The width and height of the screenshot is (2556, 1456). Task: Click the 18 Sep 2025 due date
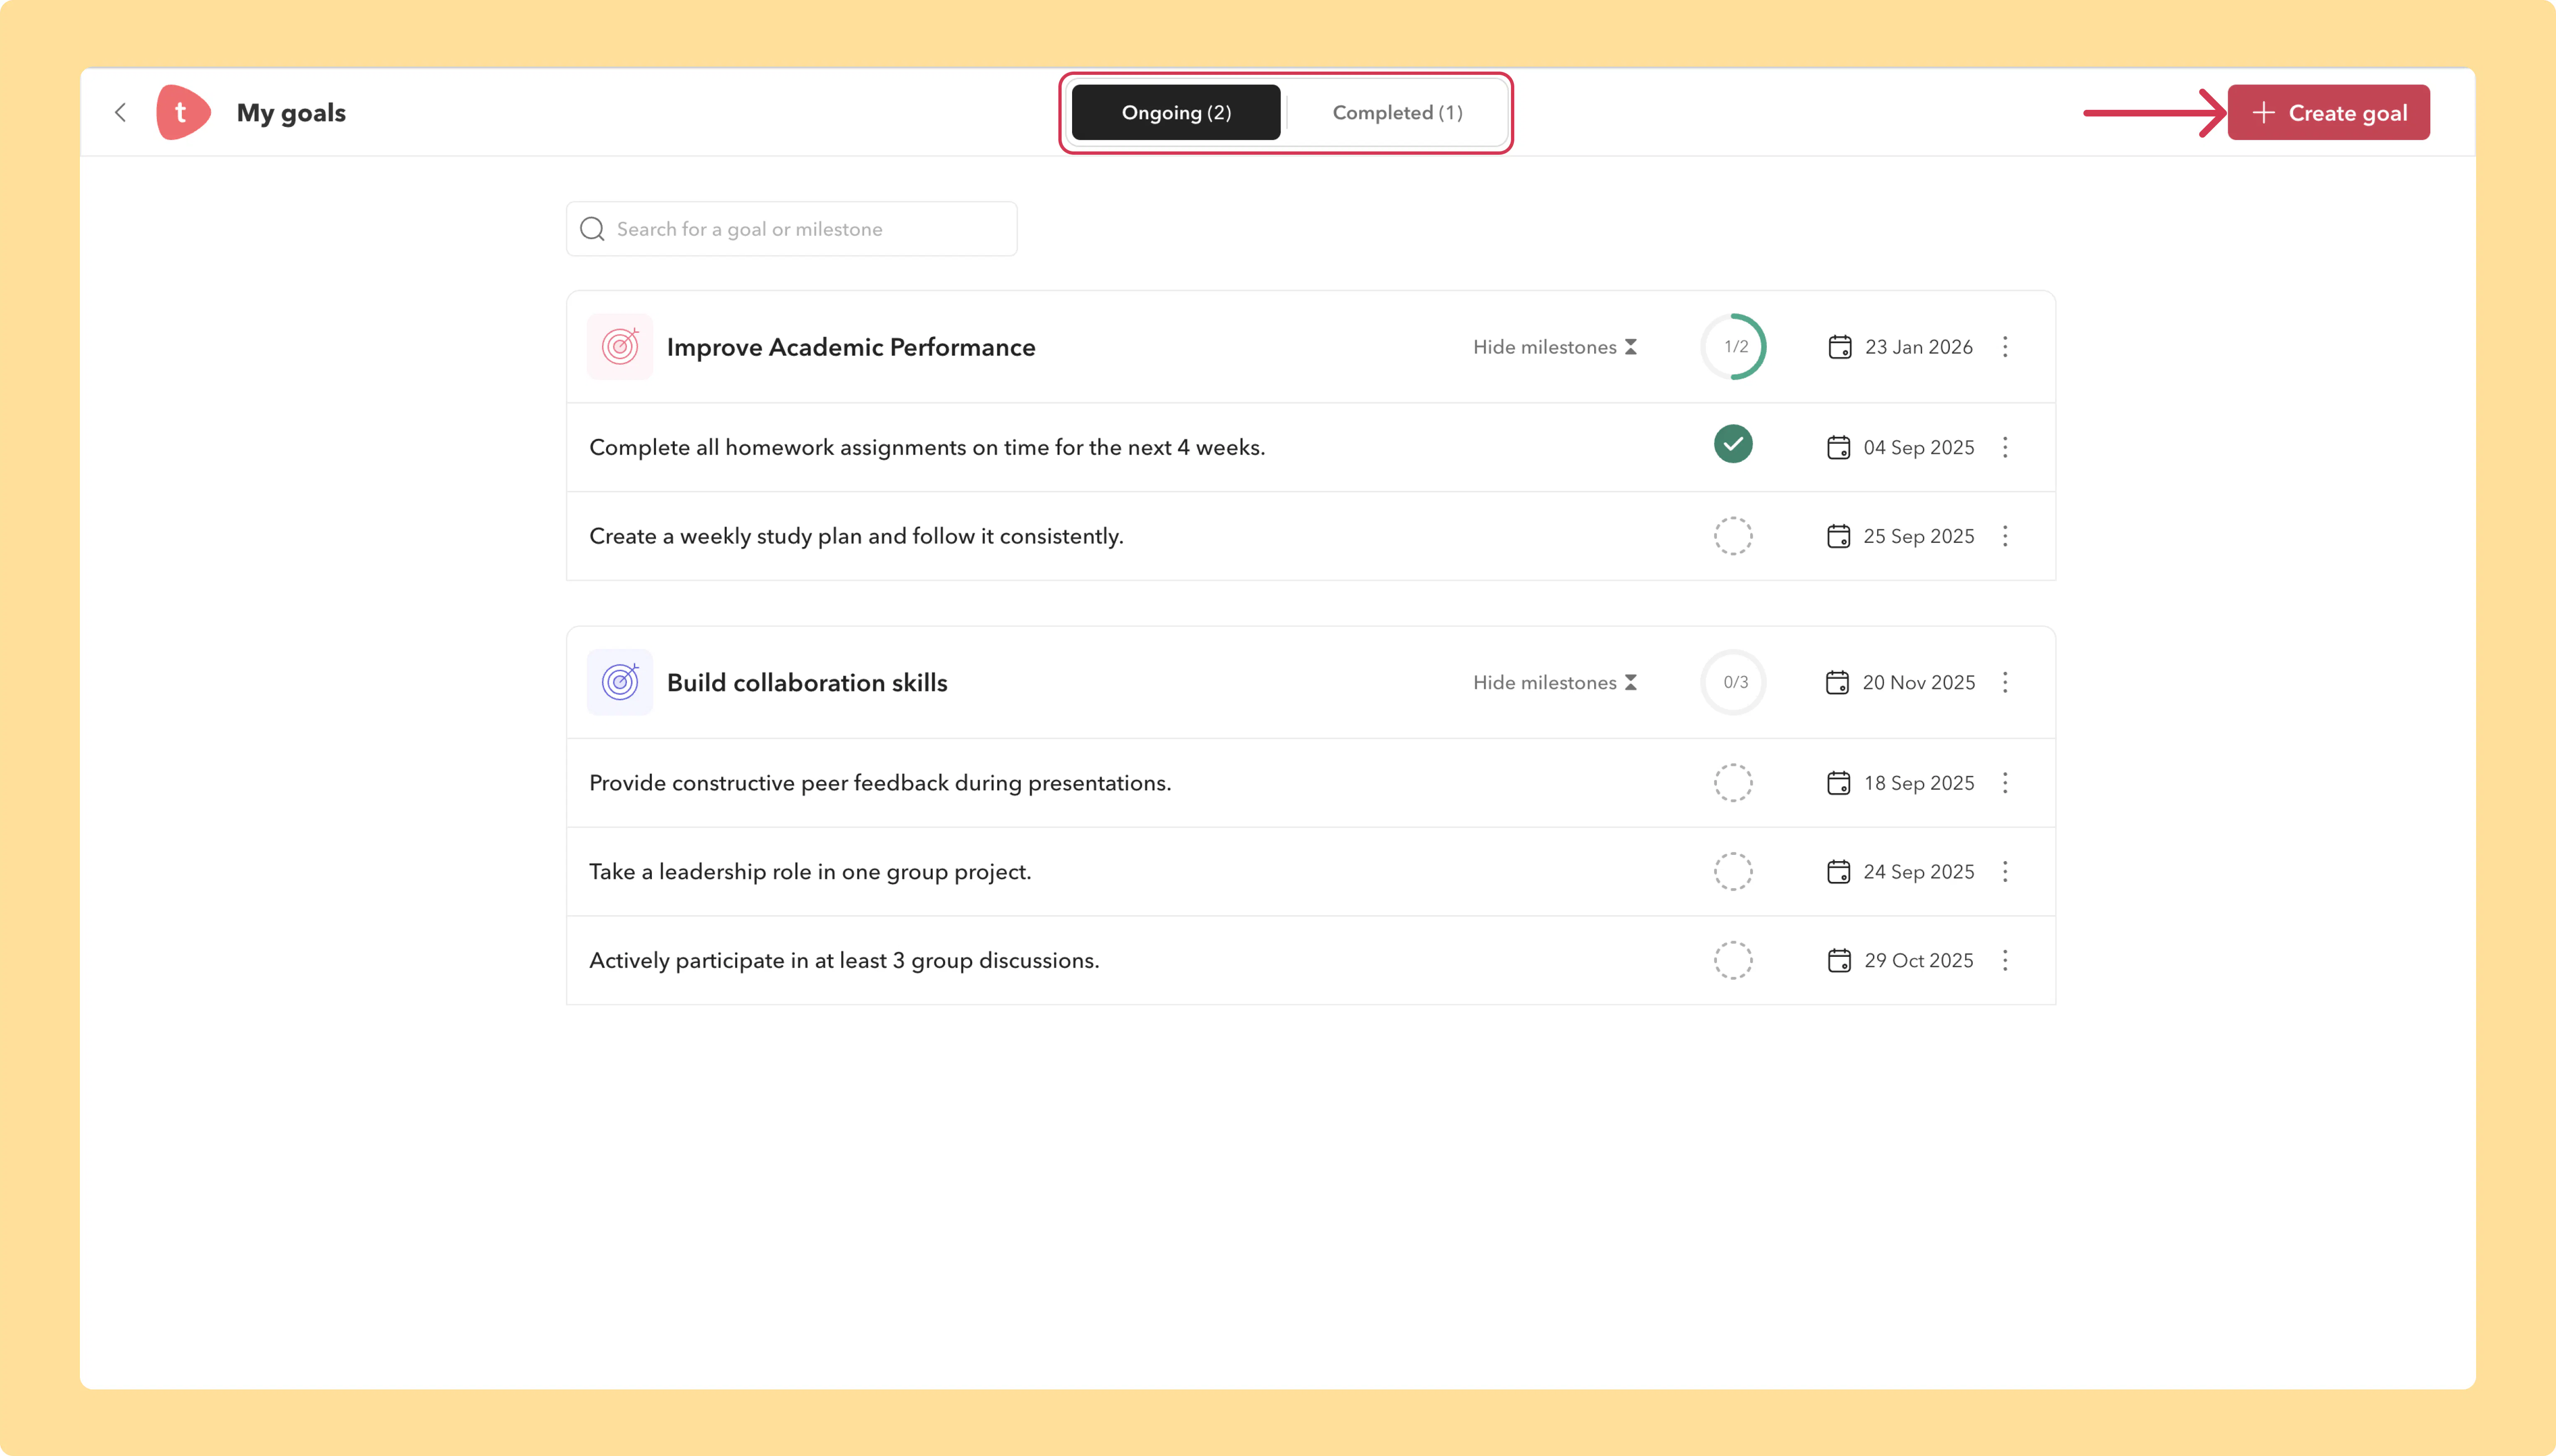(1919, 783)
